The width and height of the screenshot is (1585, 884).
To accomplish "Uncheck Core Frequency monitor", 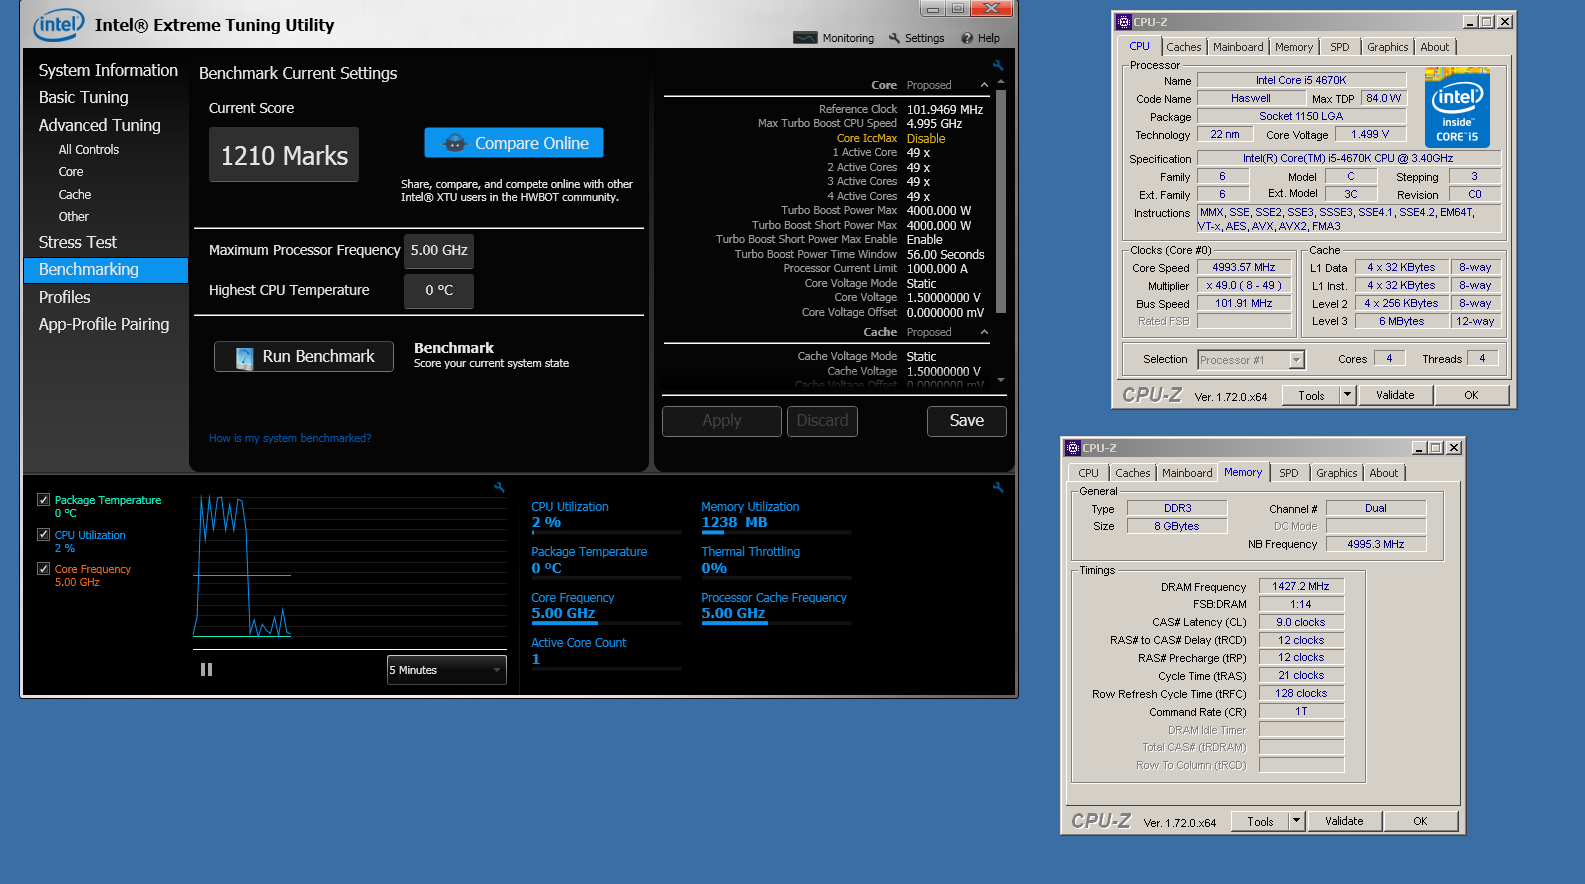I will [x=43, y=568].
